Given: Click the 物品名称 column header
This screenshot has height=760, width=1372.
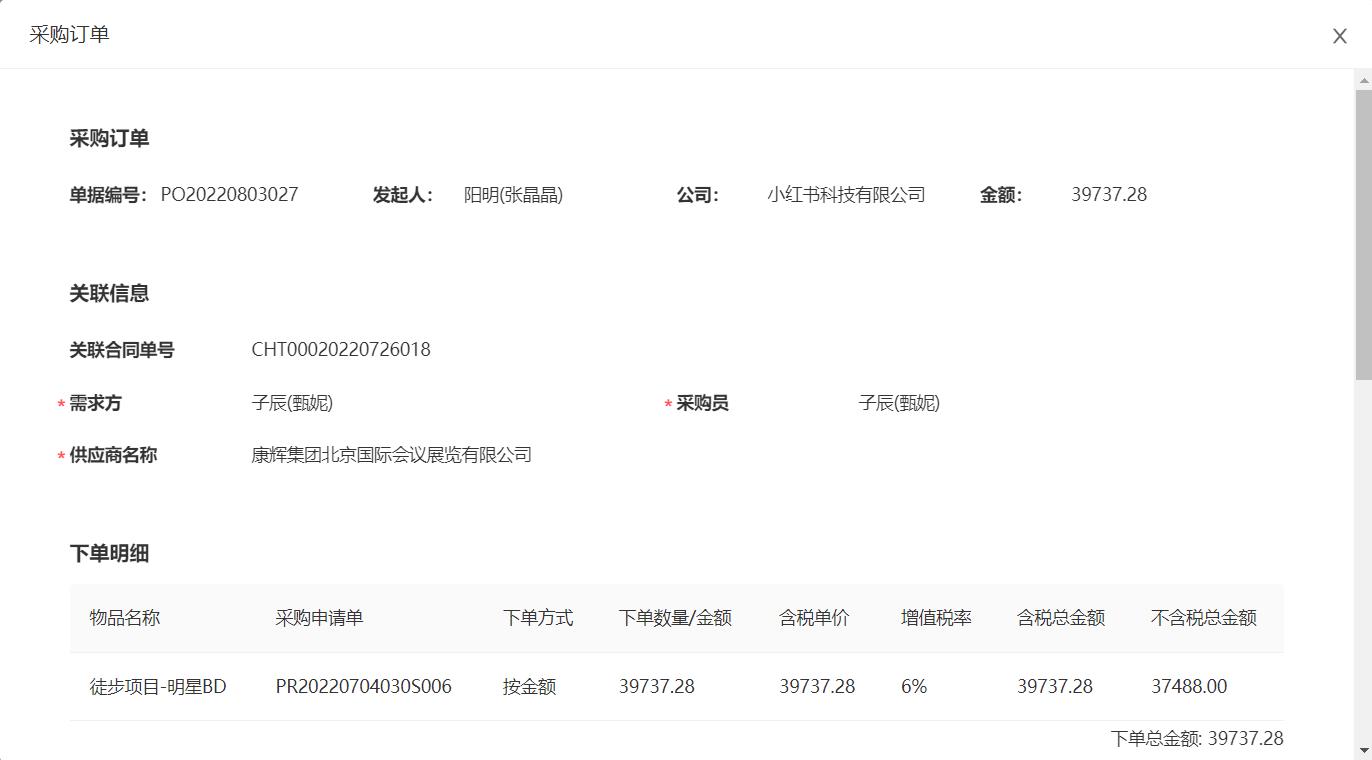Looking at the screenshot, I should click(x=125, y=618).
